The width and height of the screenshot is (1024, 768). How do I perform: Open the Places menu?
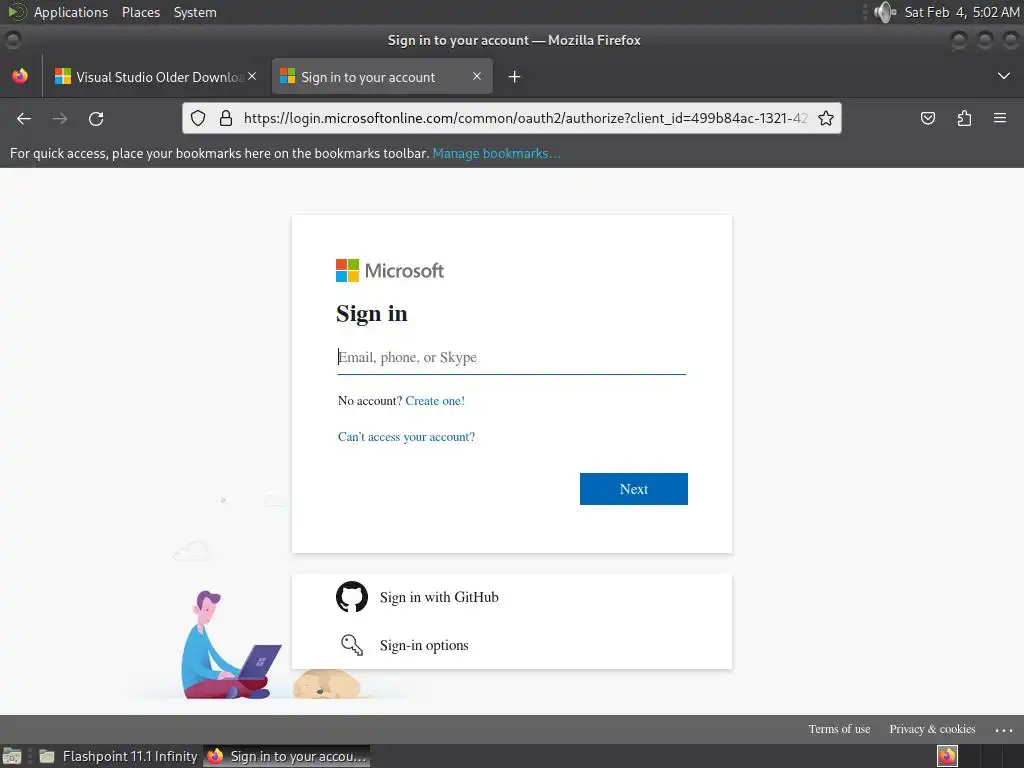point(141,12)
